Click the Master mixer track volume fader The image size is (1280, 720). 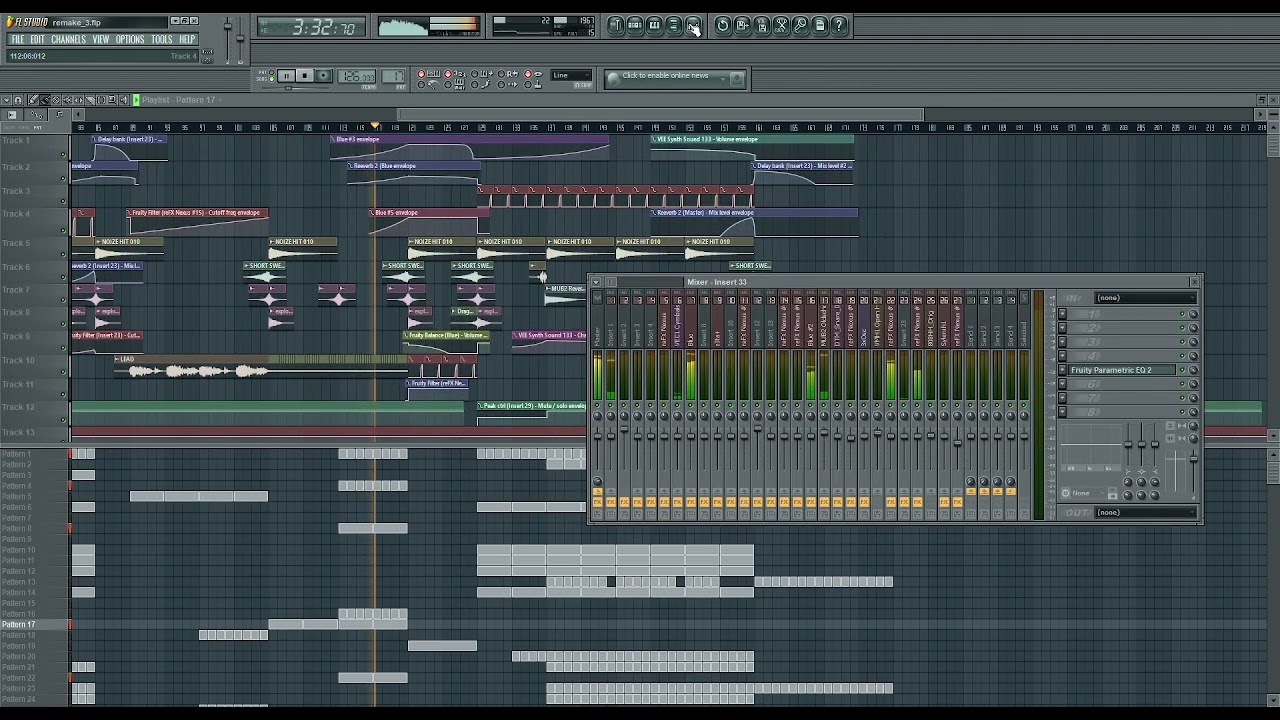point(597,436)
